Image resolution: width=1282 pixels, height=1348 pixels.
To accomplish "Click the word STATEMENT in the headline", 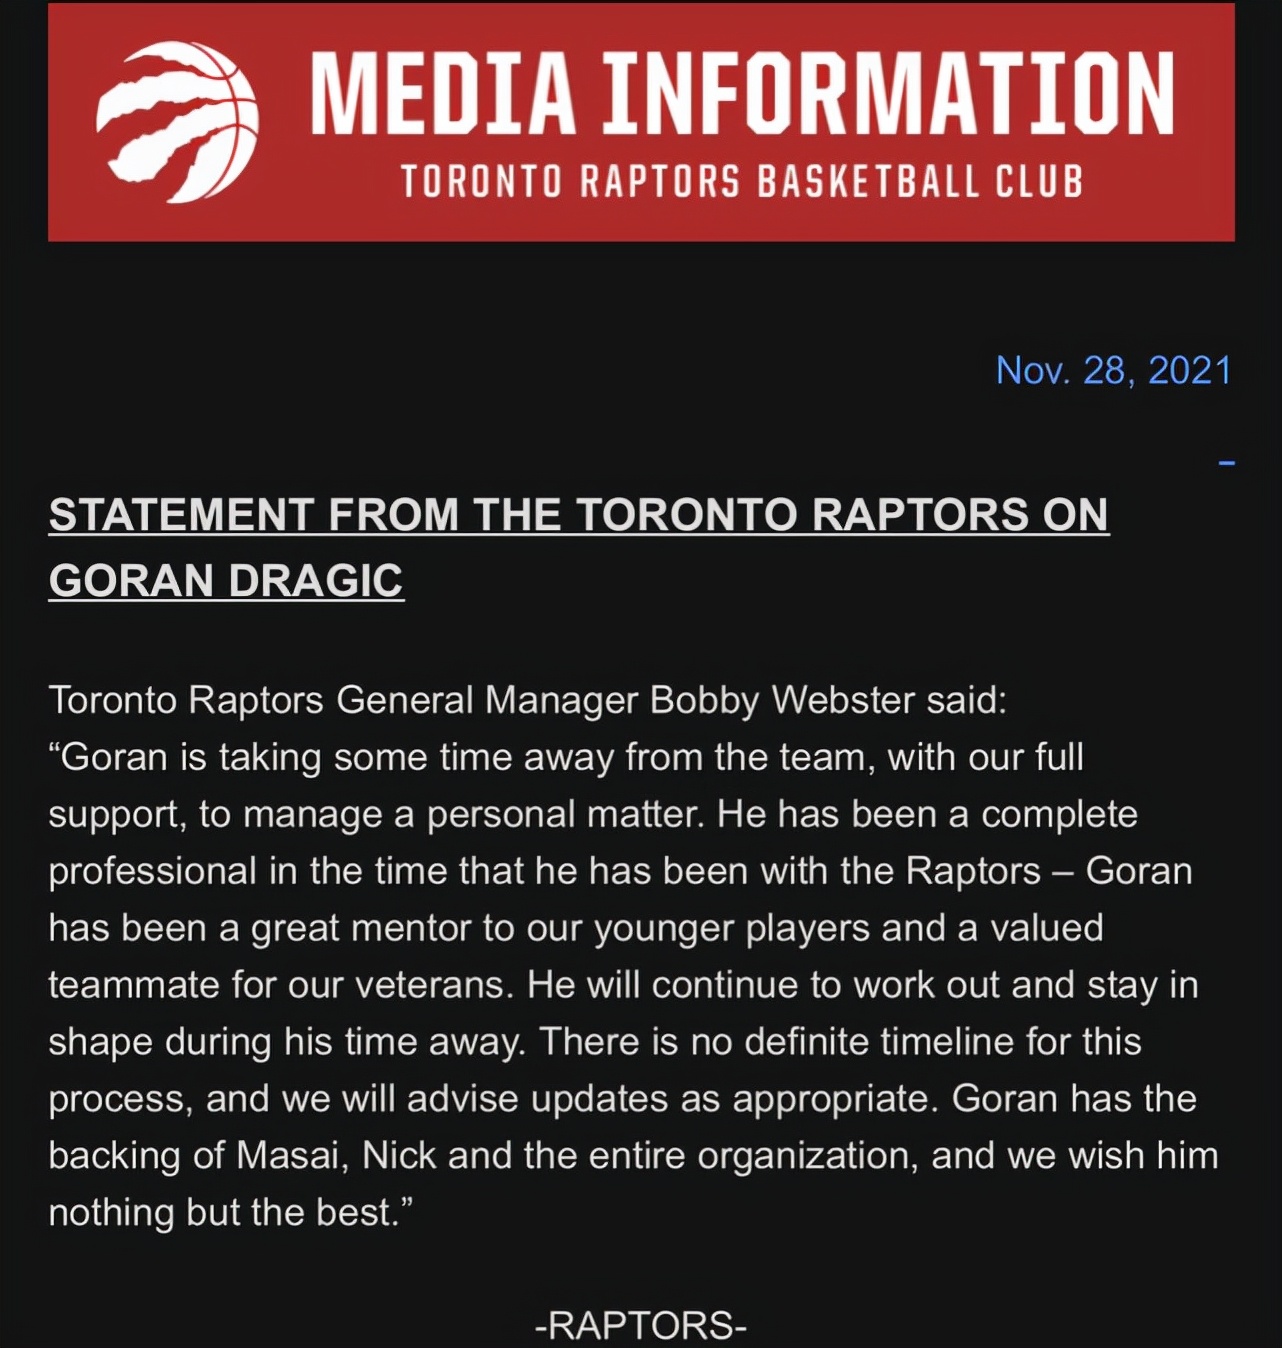I will point(181,516).
